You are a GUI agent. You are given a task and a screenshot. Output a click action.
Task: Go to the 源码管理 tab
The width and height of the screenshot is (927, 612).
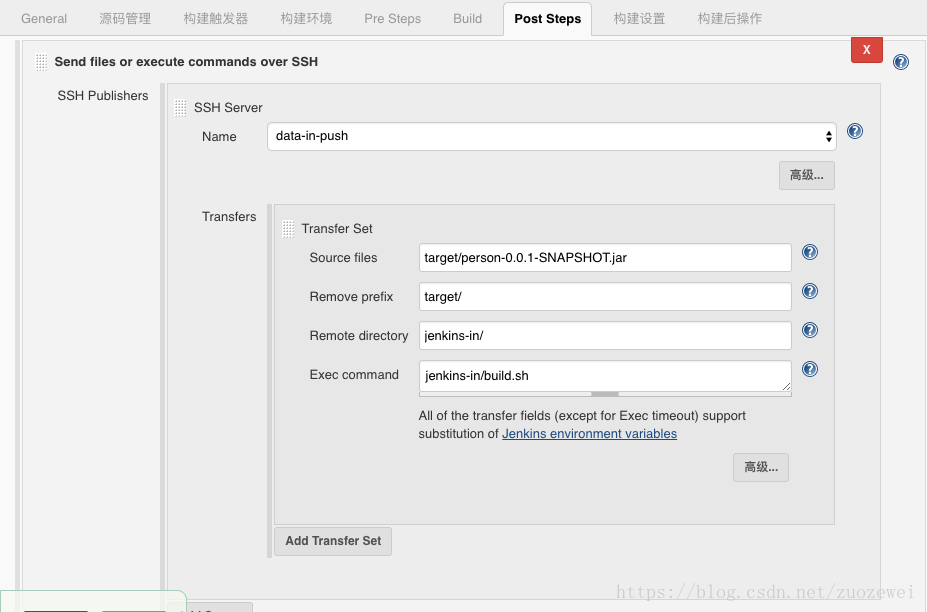tap(126, 18)
